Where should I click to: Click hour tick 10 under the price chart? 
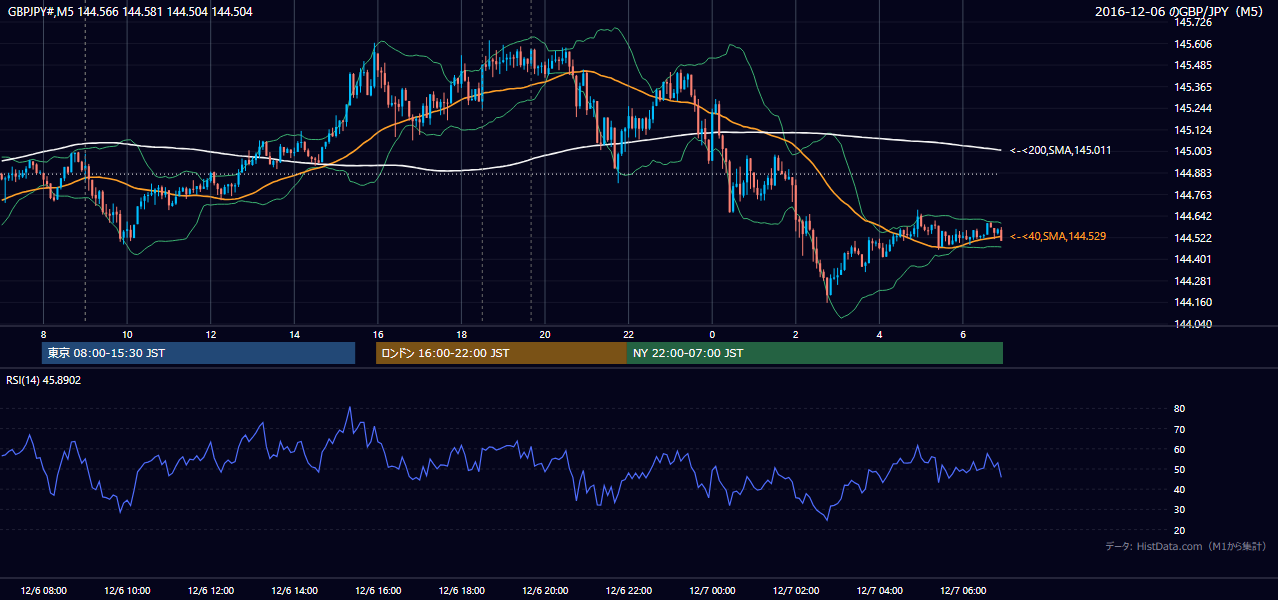pyautogui.click(x=127, y=334)
